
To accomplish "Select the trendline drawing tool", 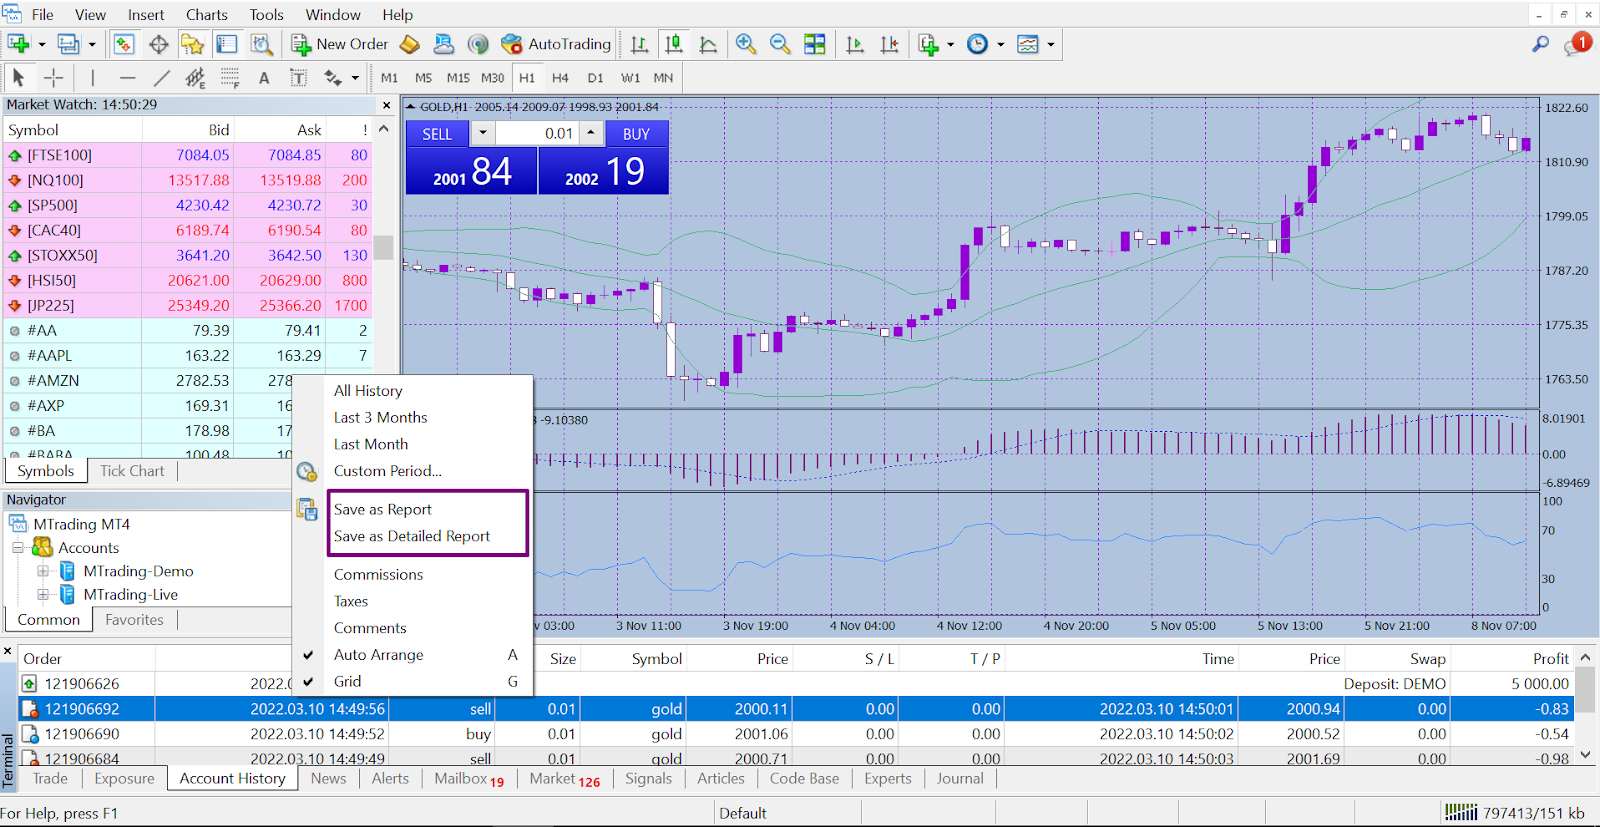I will (x=161, y=77).
